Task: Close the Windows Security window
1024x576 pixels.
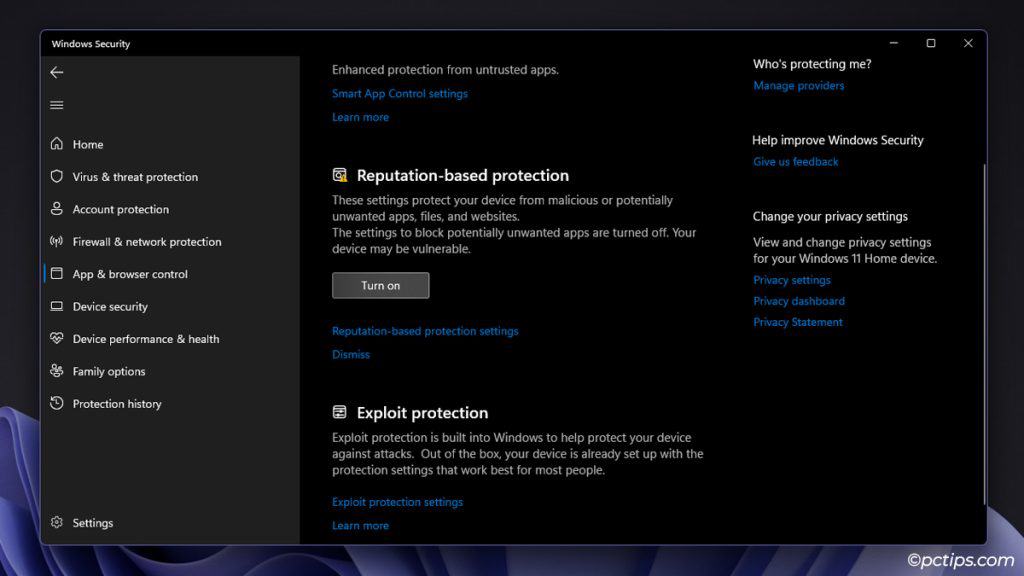Action: [968, 43]
